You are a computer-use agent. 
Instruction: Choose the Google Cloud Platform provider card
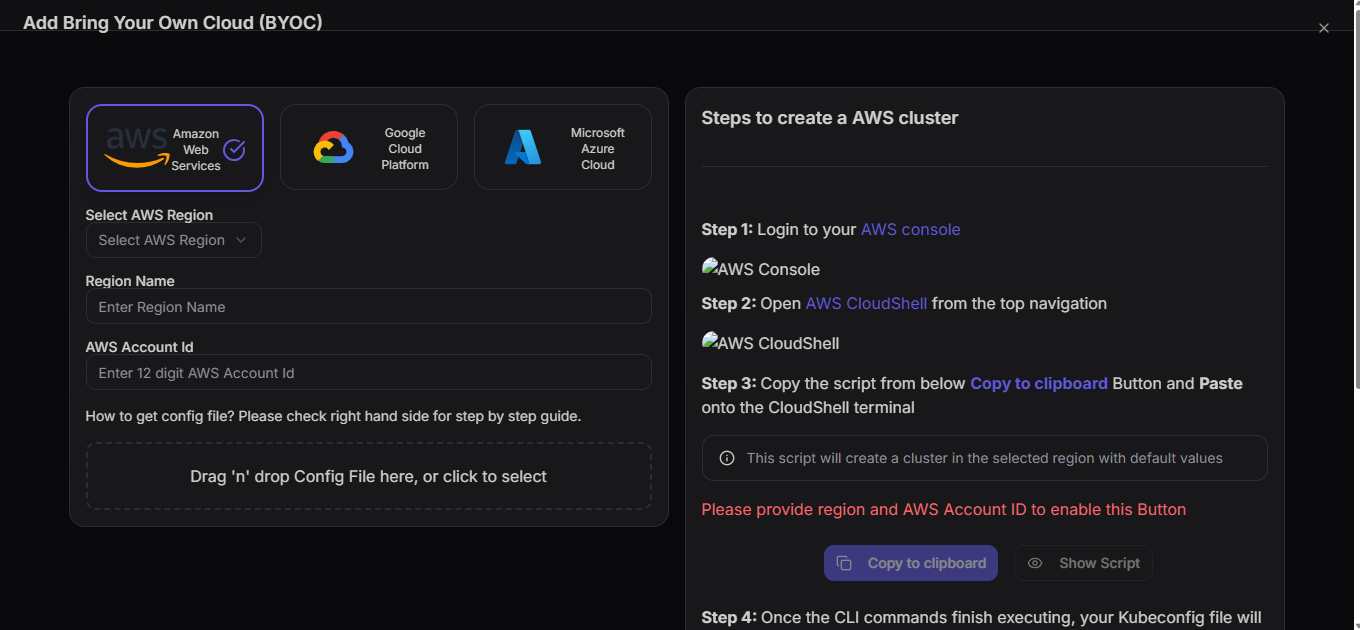(369, 148)
